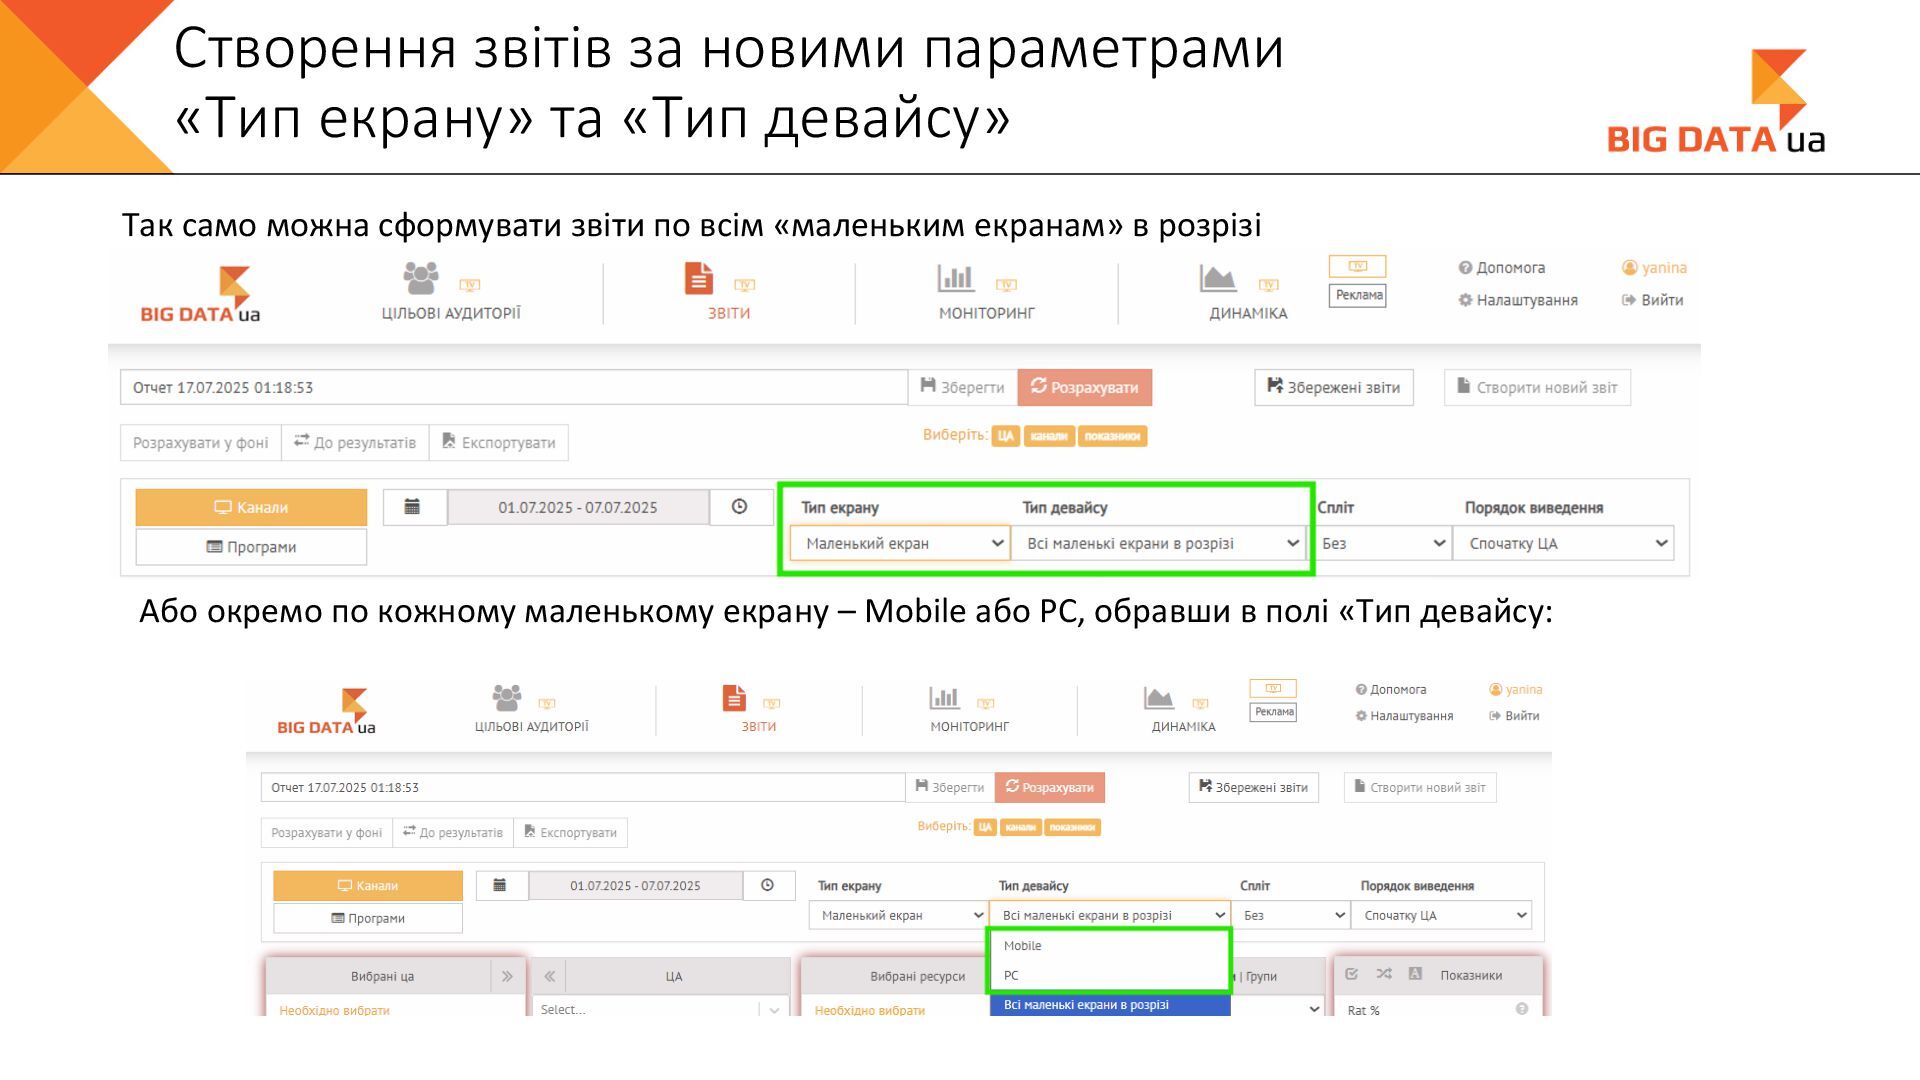Open Цільові аудиторії people icon in upper screenshot
Viewport: 1920px width, 1080px height.
[x=421, y=278]
